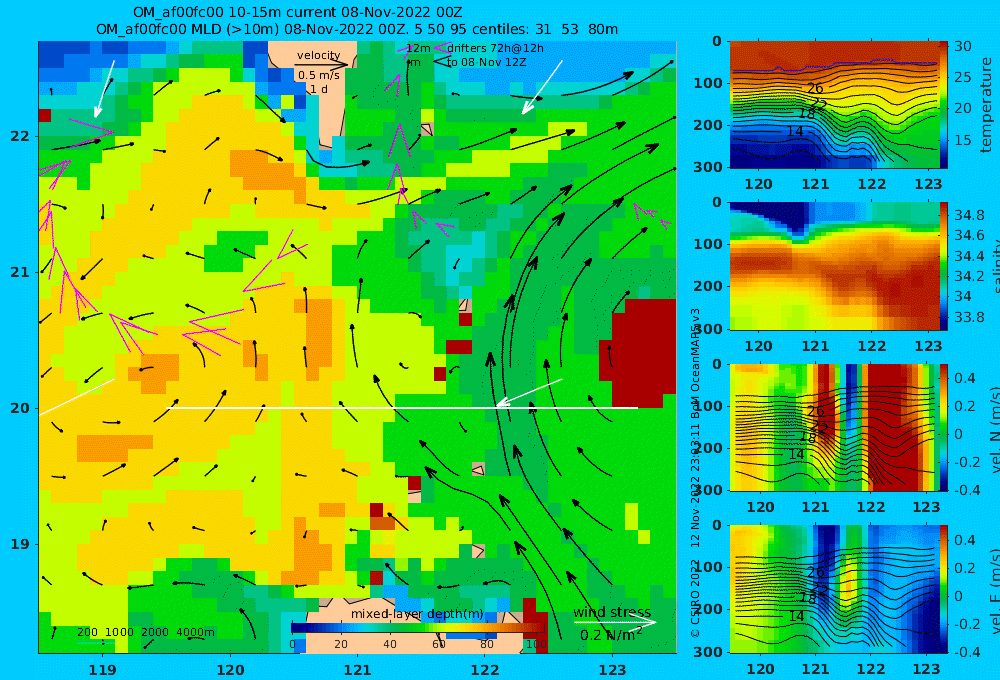This screenshot has height=680, width=1000.
Task: Click depth tick '100' on the temperature panel
Action: point(711,83)
